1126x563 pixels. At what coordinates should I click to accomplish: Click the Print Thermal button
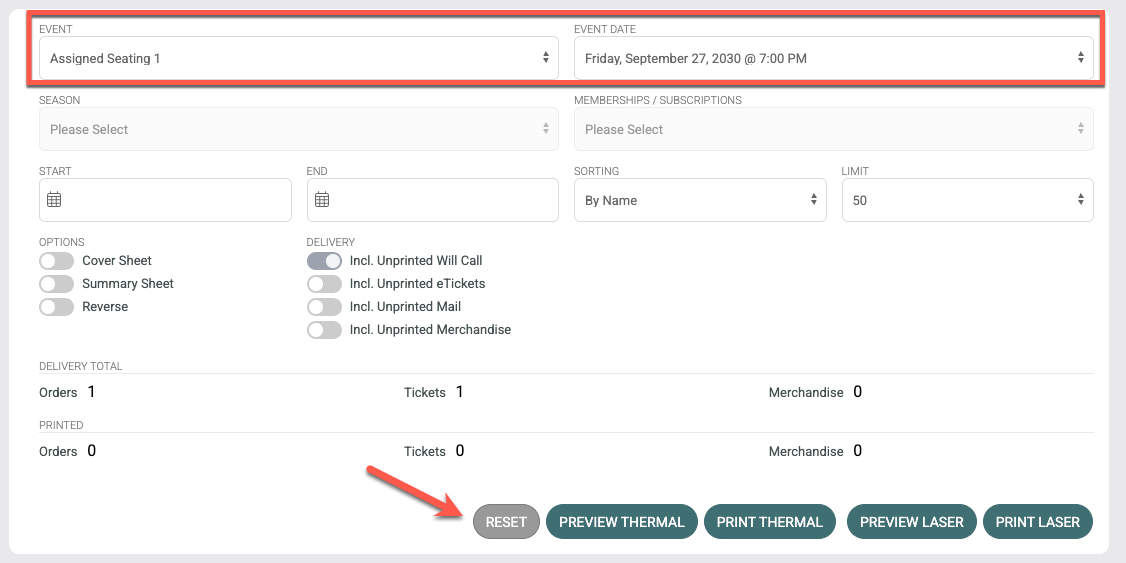pyautogui.click(x=770, y=522)
